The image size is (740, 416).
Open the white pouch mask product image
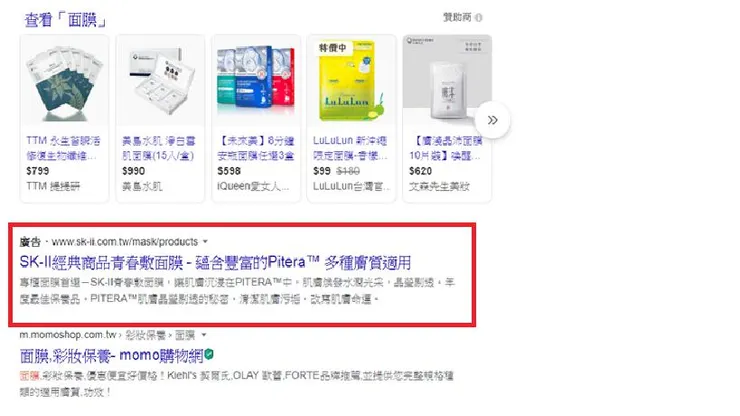[x=447, y=81]
